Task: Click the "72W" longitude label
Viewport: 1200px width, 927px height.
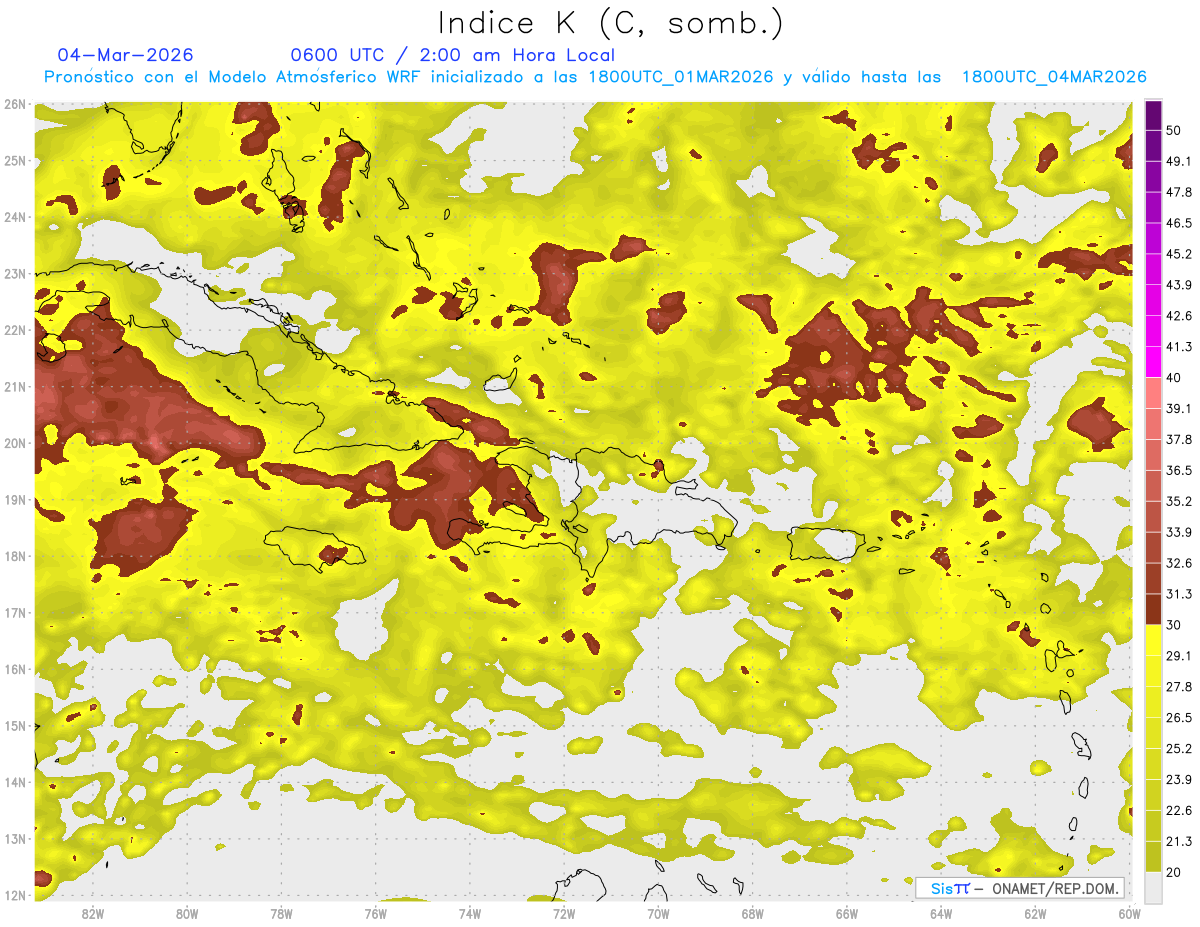Action: coord(564,914)
